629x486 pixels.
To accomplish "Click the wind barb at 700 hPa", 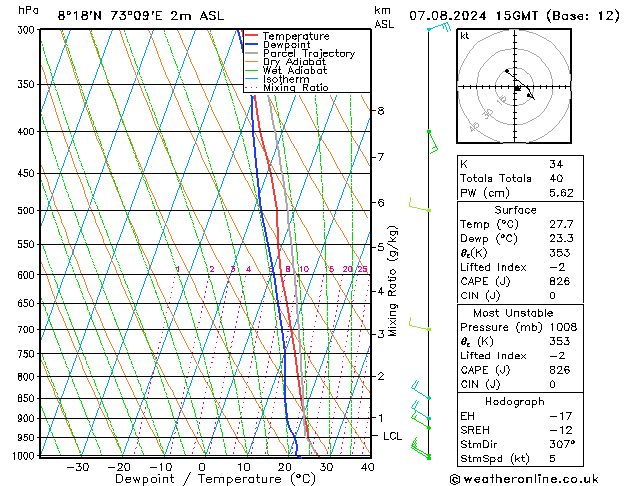I will 420,324.
